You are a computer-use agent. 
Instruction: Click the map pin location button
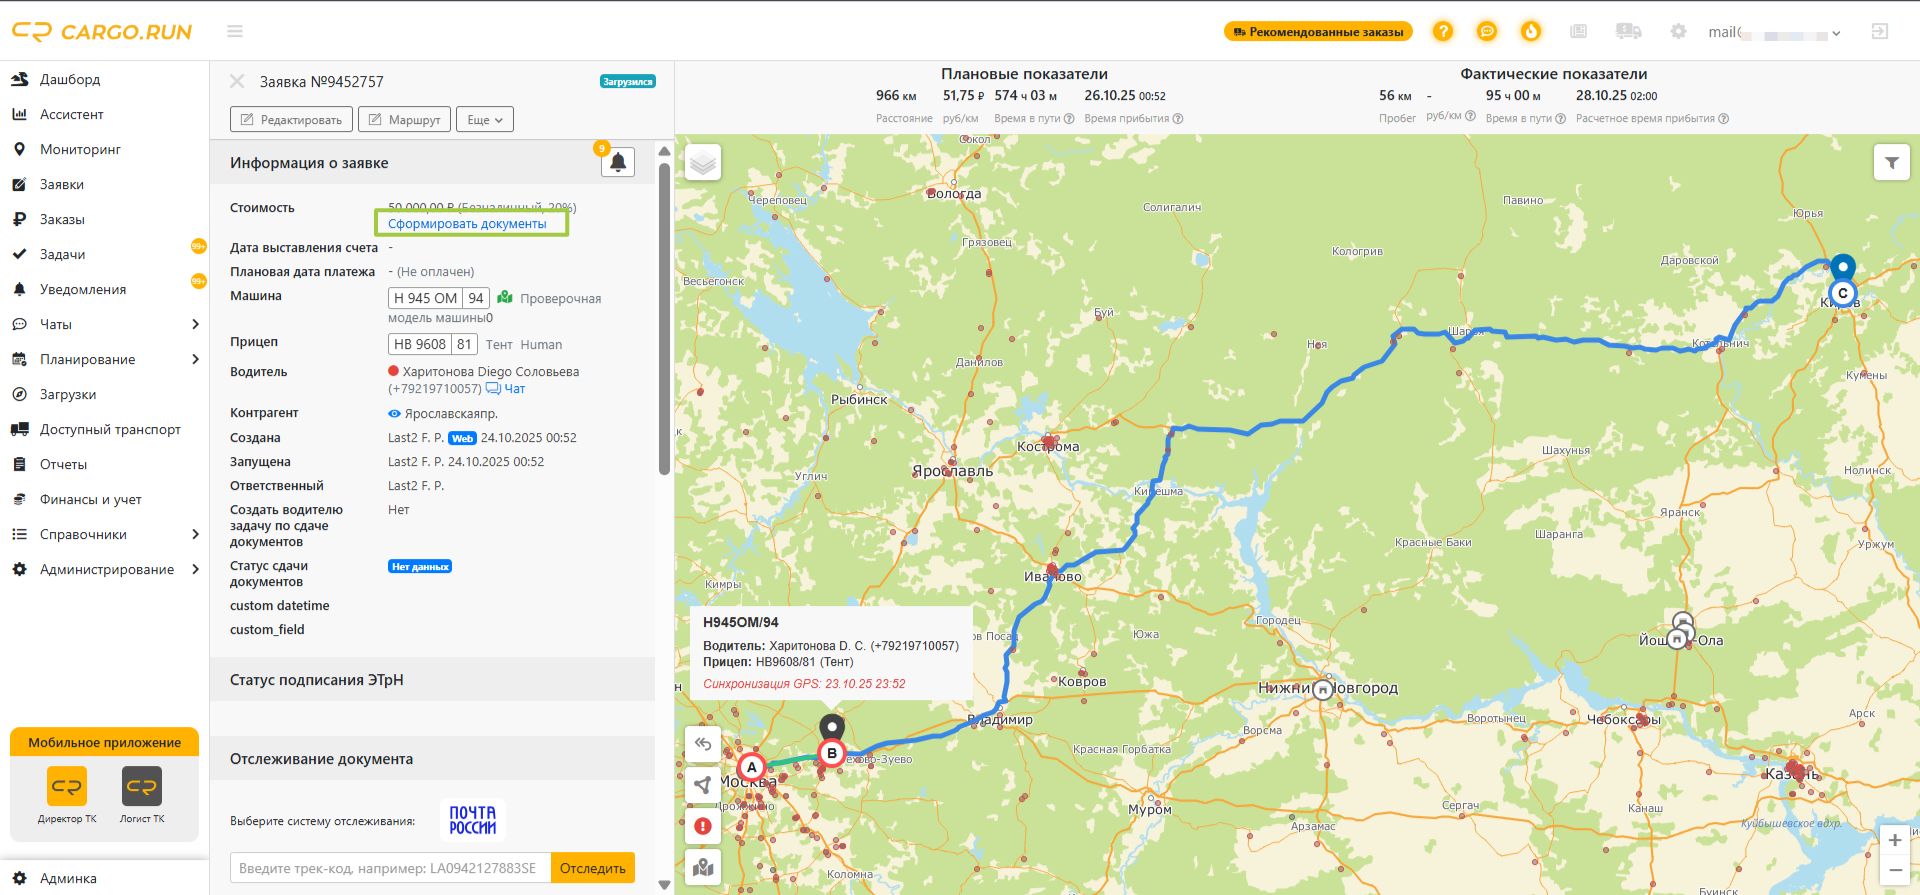click(x=703, y=867)
